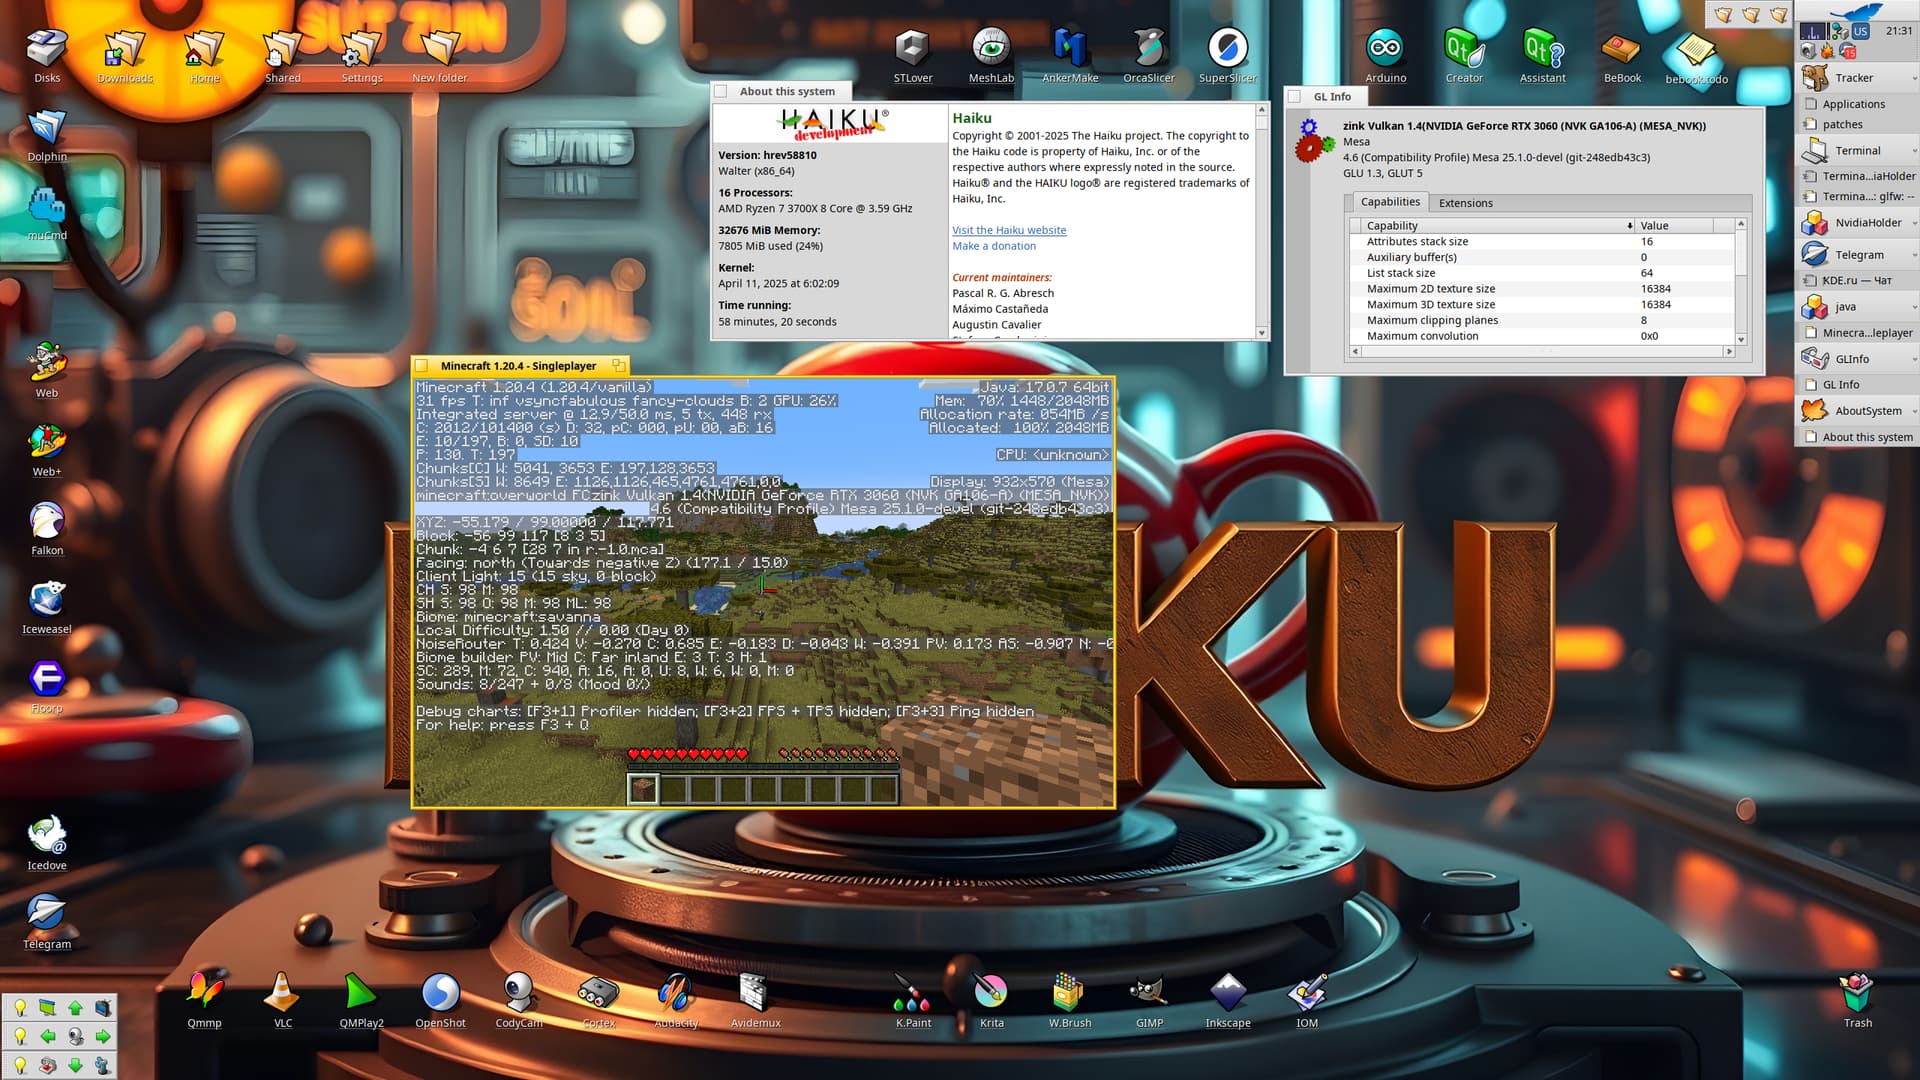Switch to the Extensions tab in GL Info
Screen dimensions: 1920x1080
pos(1465,203)
